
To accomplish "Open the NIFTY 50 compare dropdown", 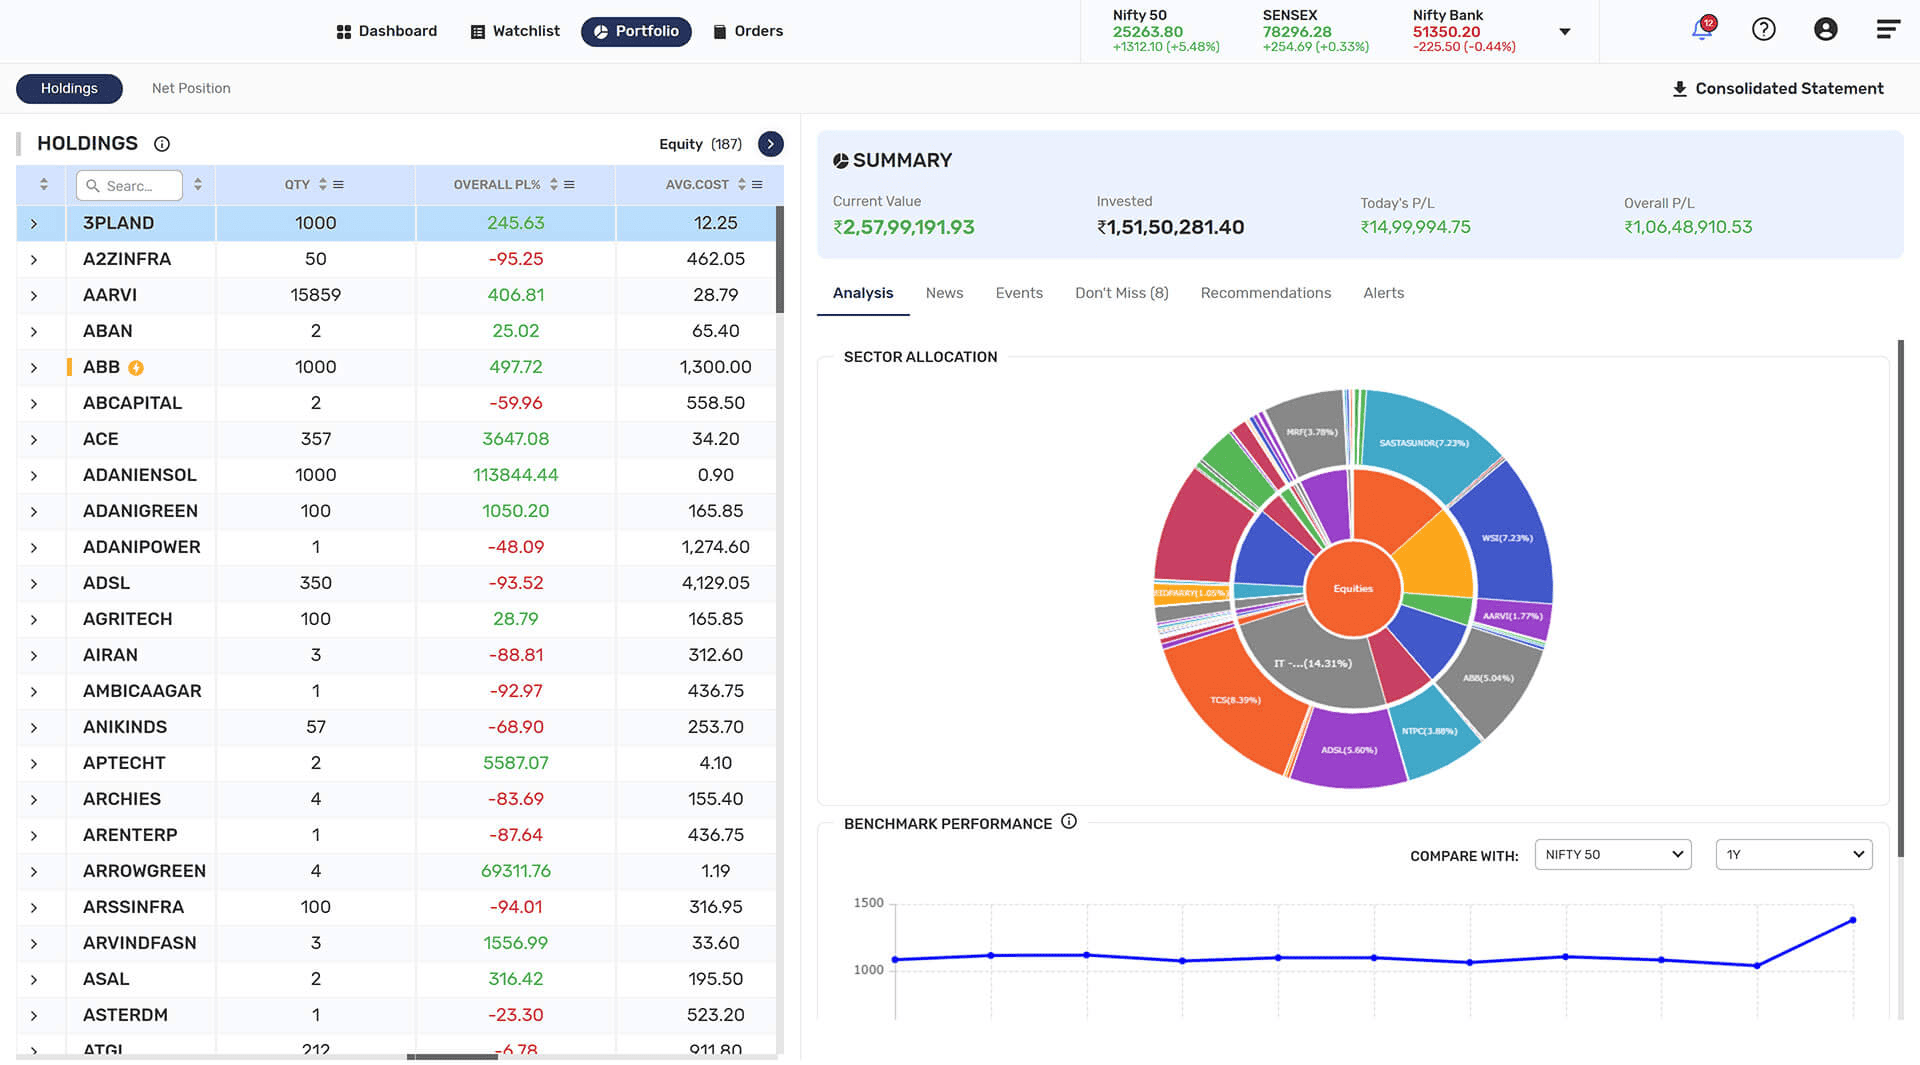I will click(x=1613, y=855).
